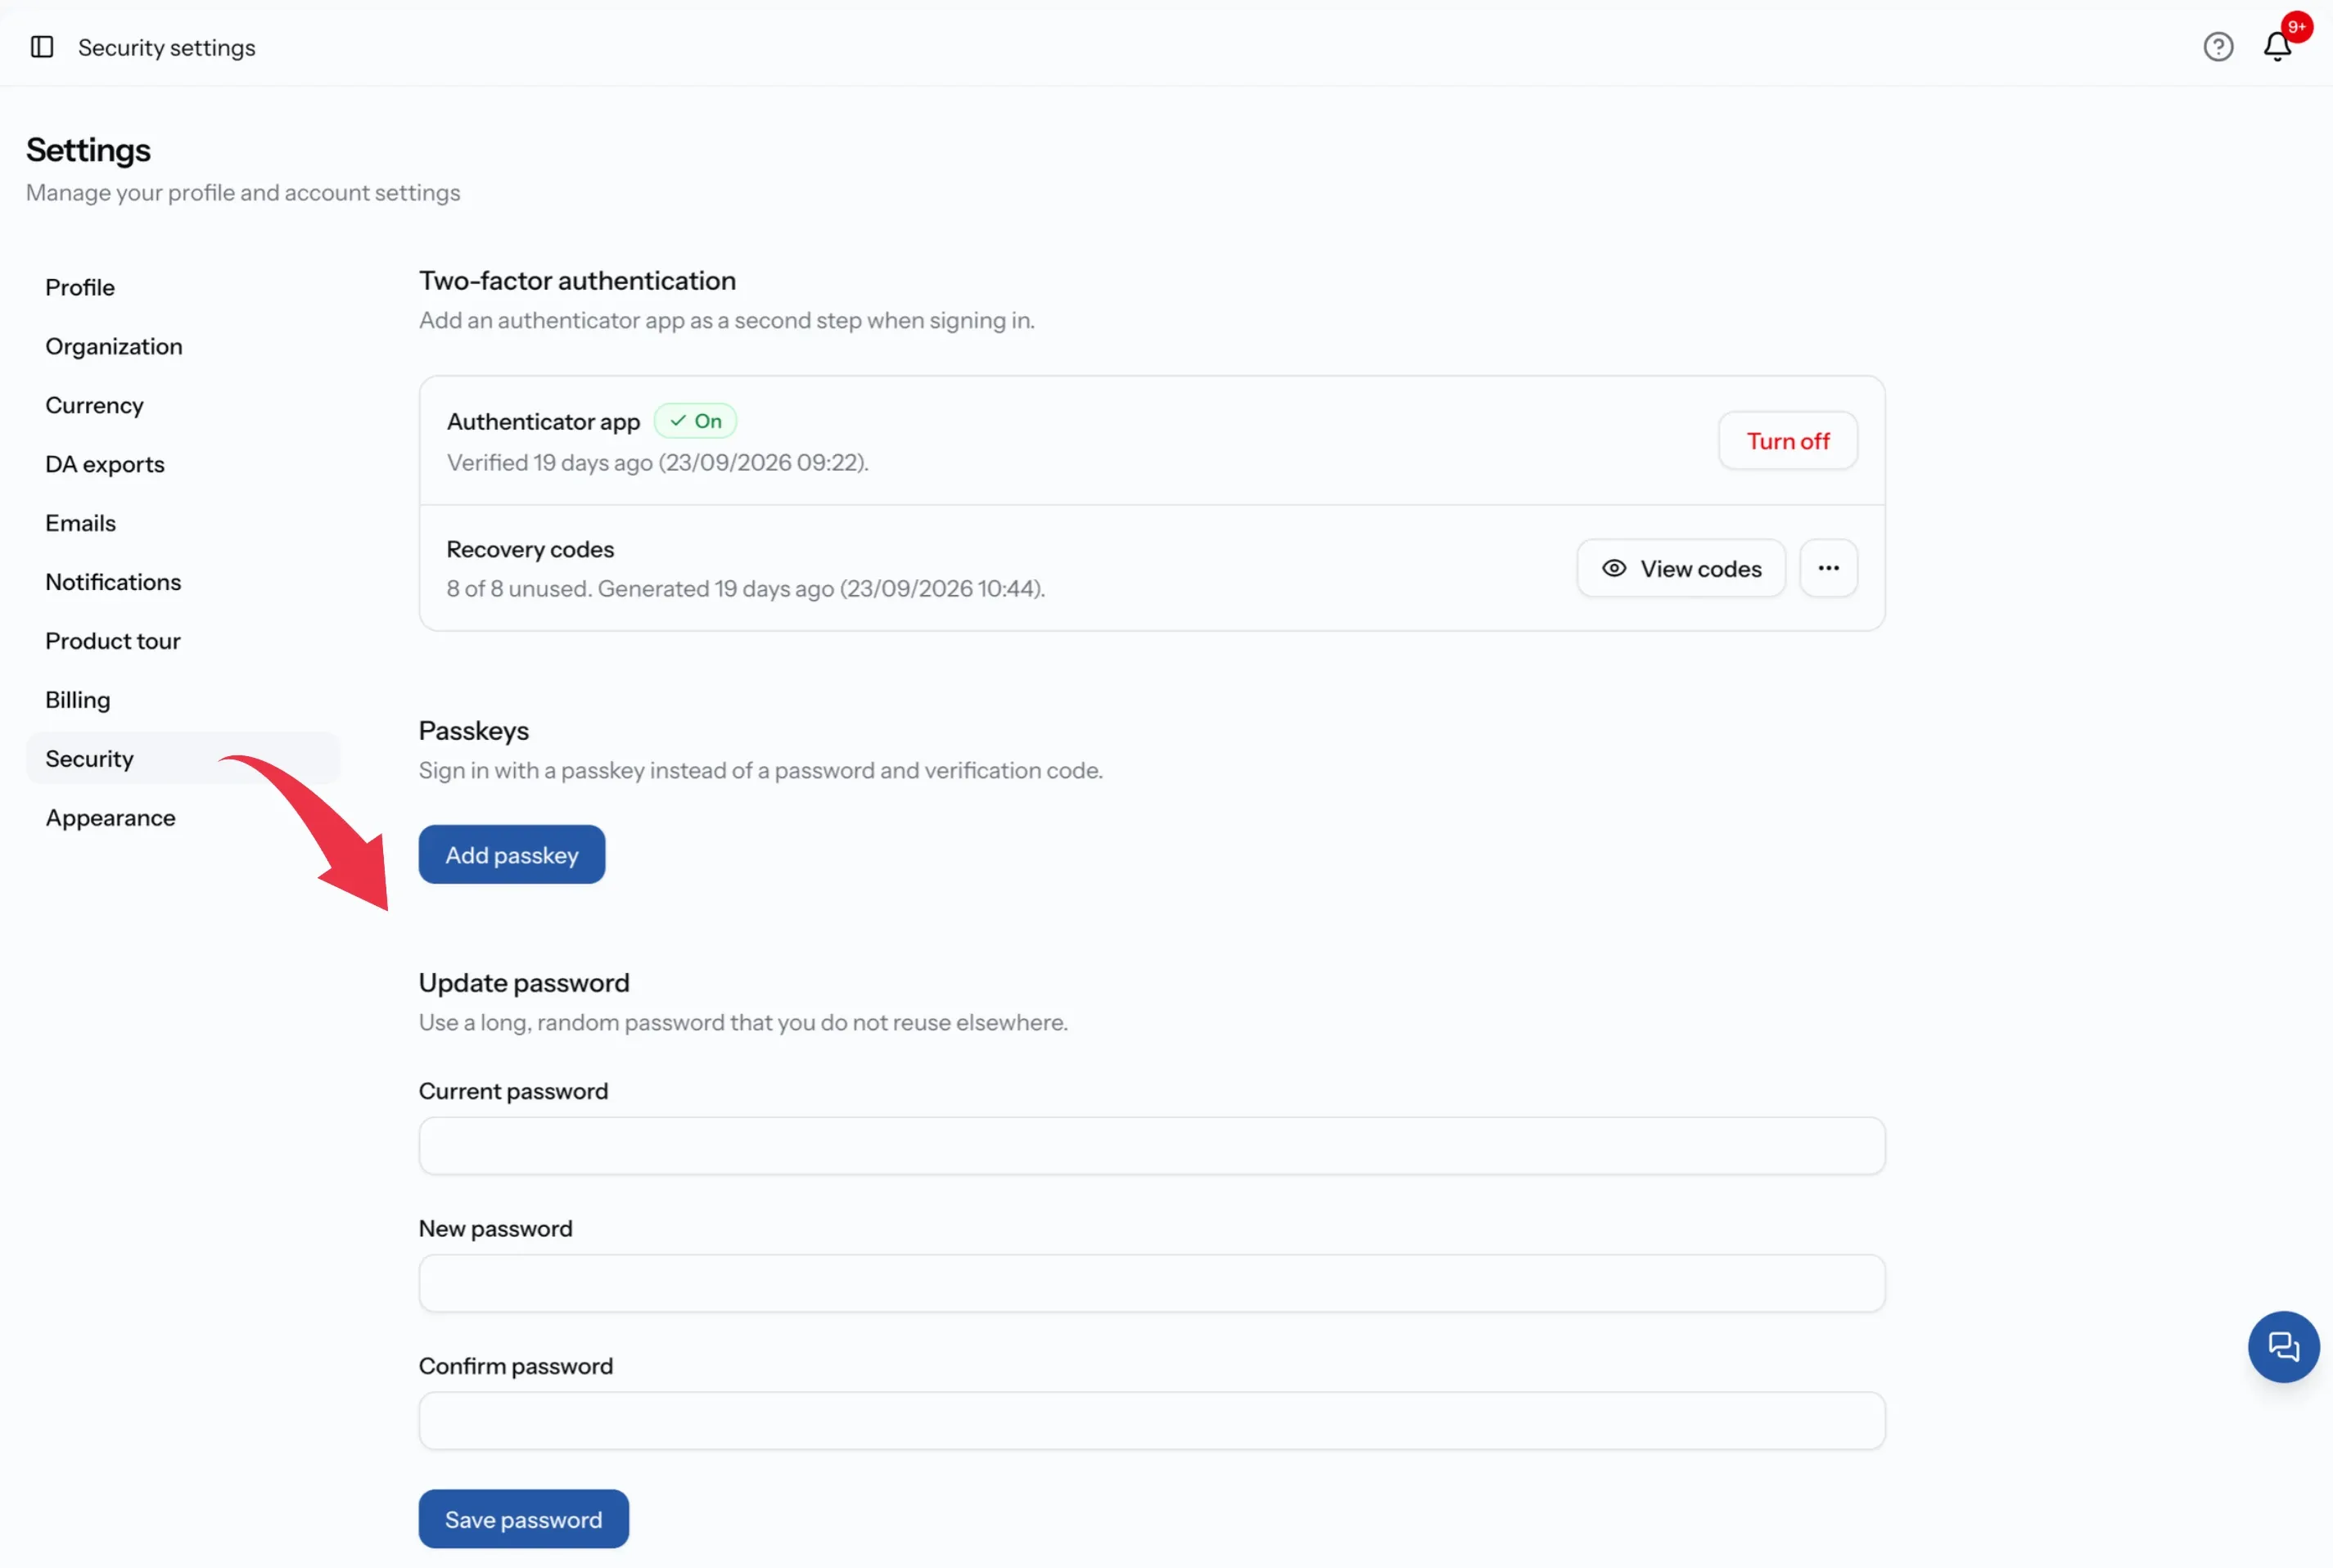Click the Security settings header title

click(167, 48)
